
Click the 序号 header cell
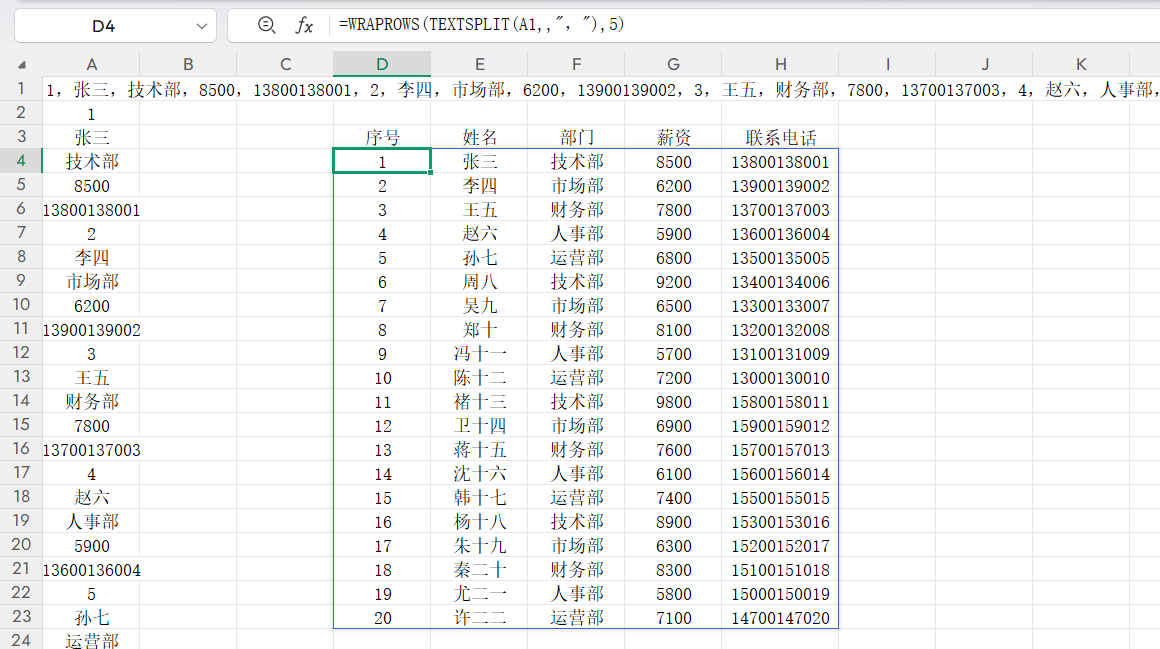click(x=382, y=138)
